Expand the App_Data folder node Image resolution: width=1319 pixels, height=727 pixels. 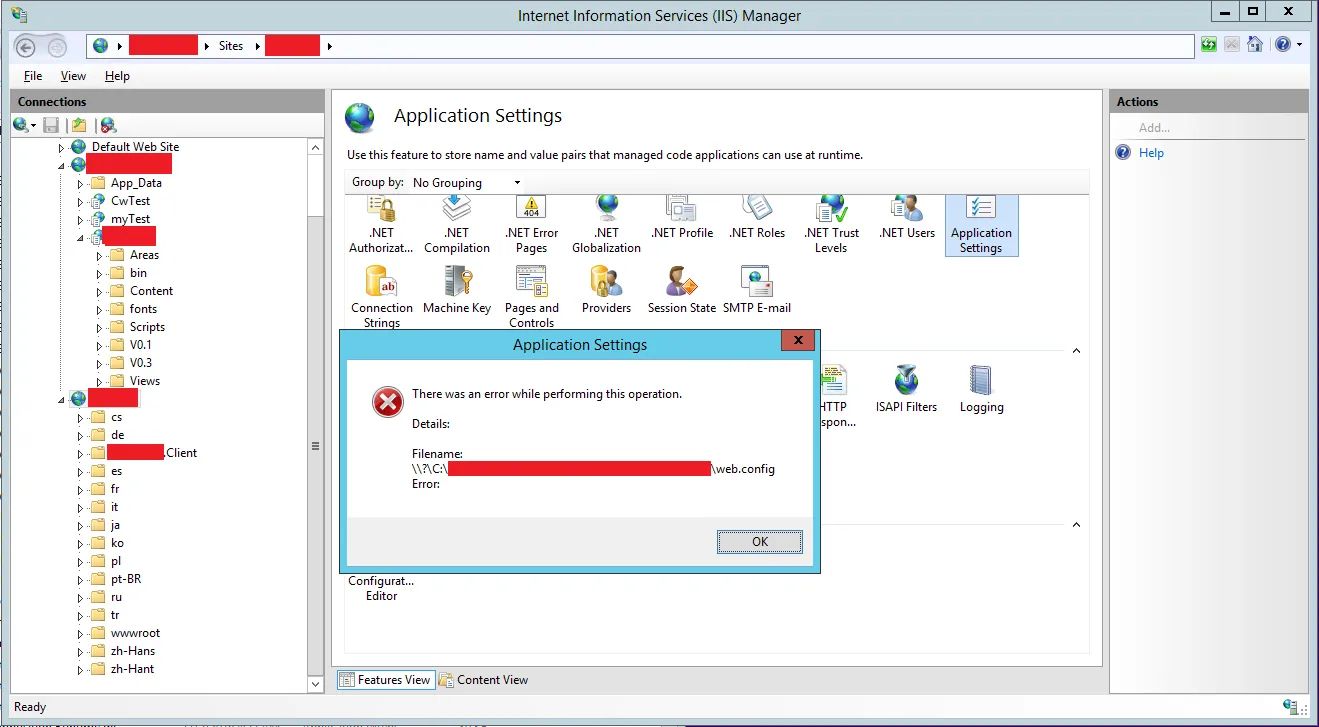point(81,183)
